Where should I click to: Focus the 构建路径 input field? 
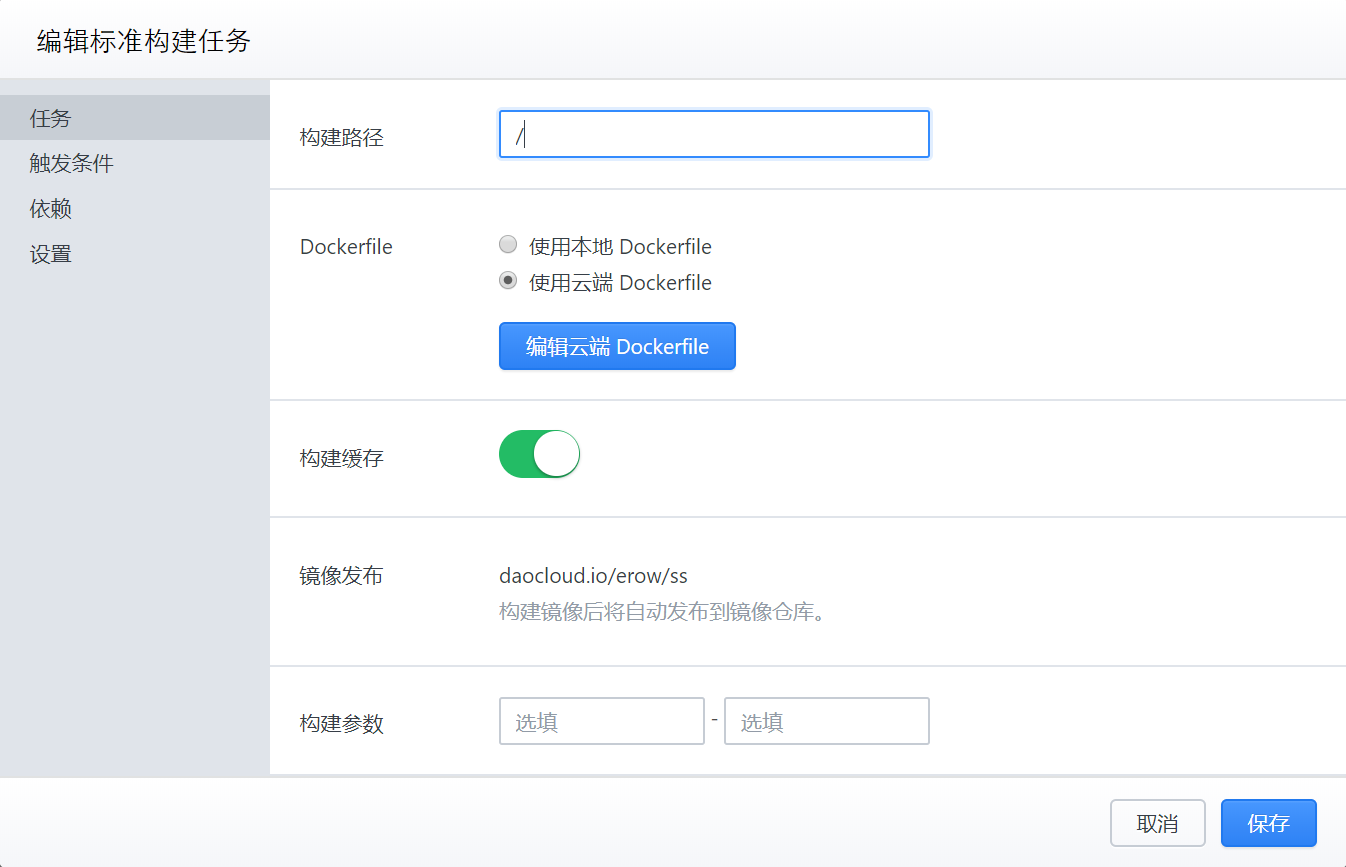(x=714, y=134)
